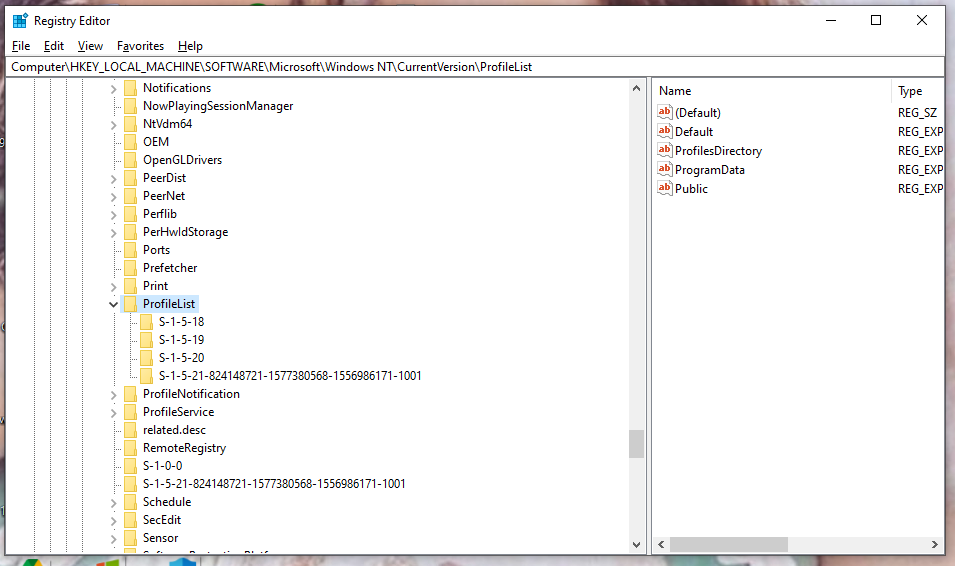Select the NowPlayingSessionManager folder icon
This screenshot has width=955, height=566.
pyautogui.click(x=130, y=106)
